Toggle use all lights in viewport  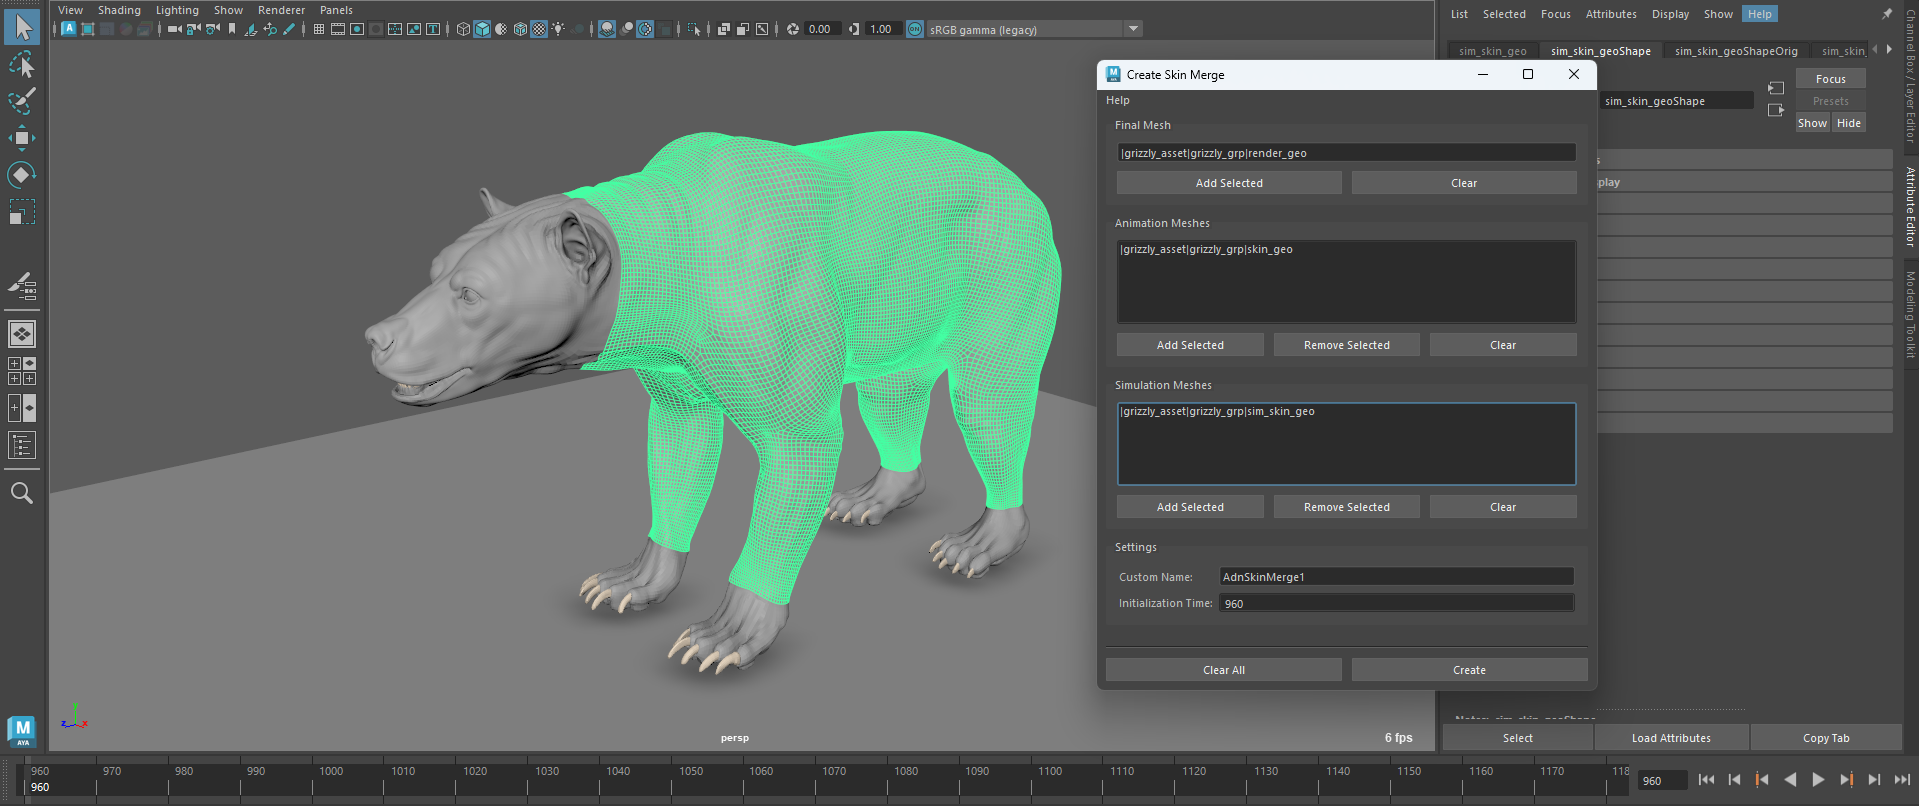pos(558,29)
